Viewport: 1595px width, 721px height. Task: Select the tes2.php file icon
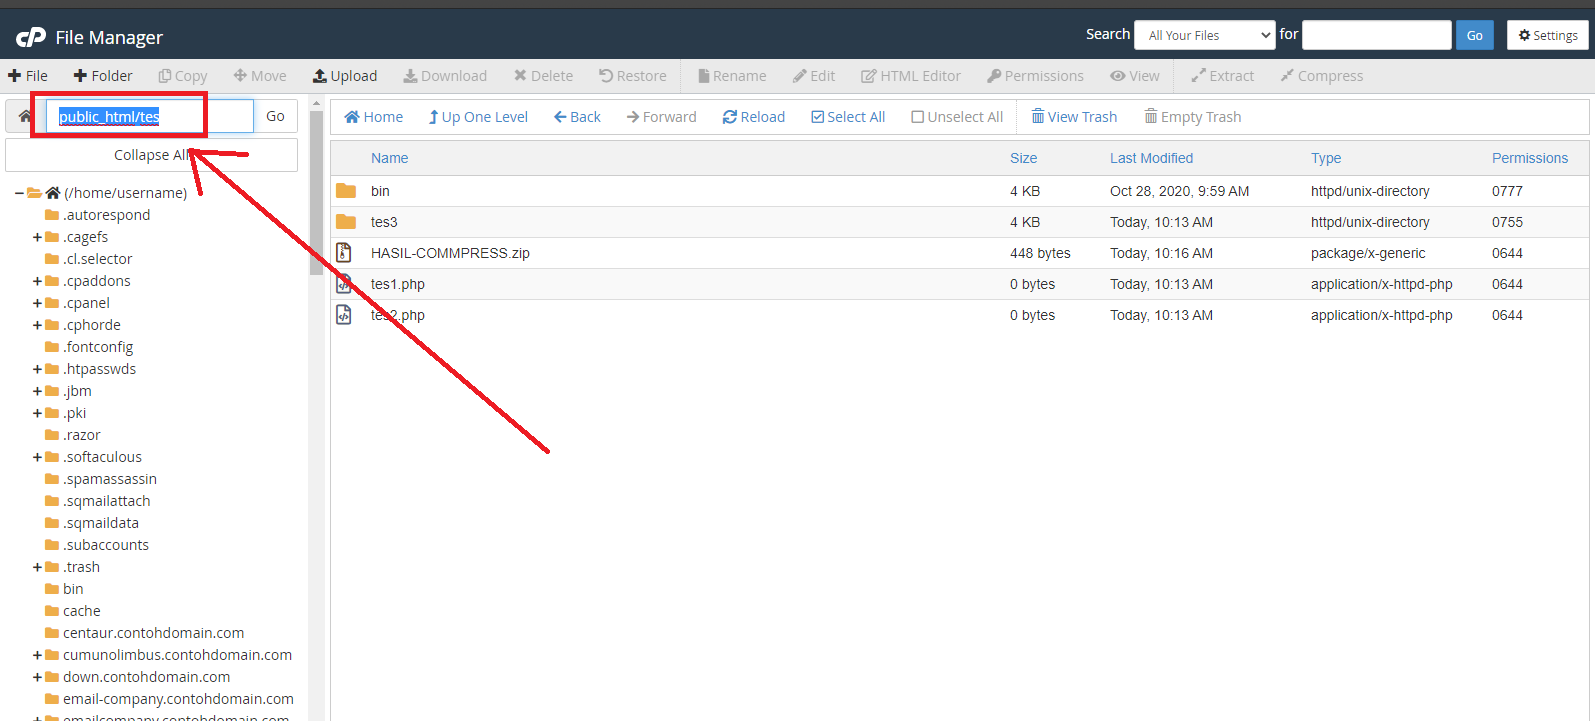[344, 315]
